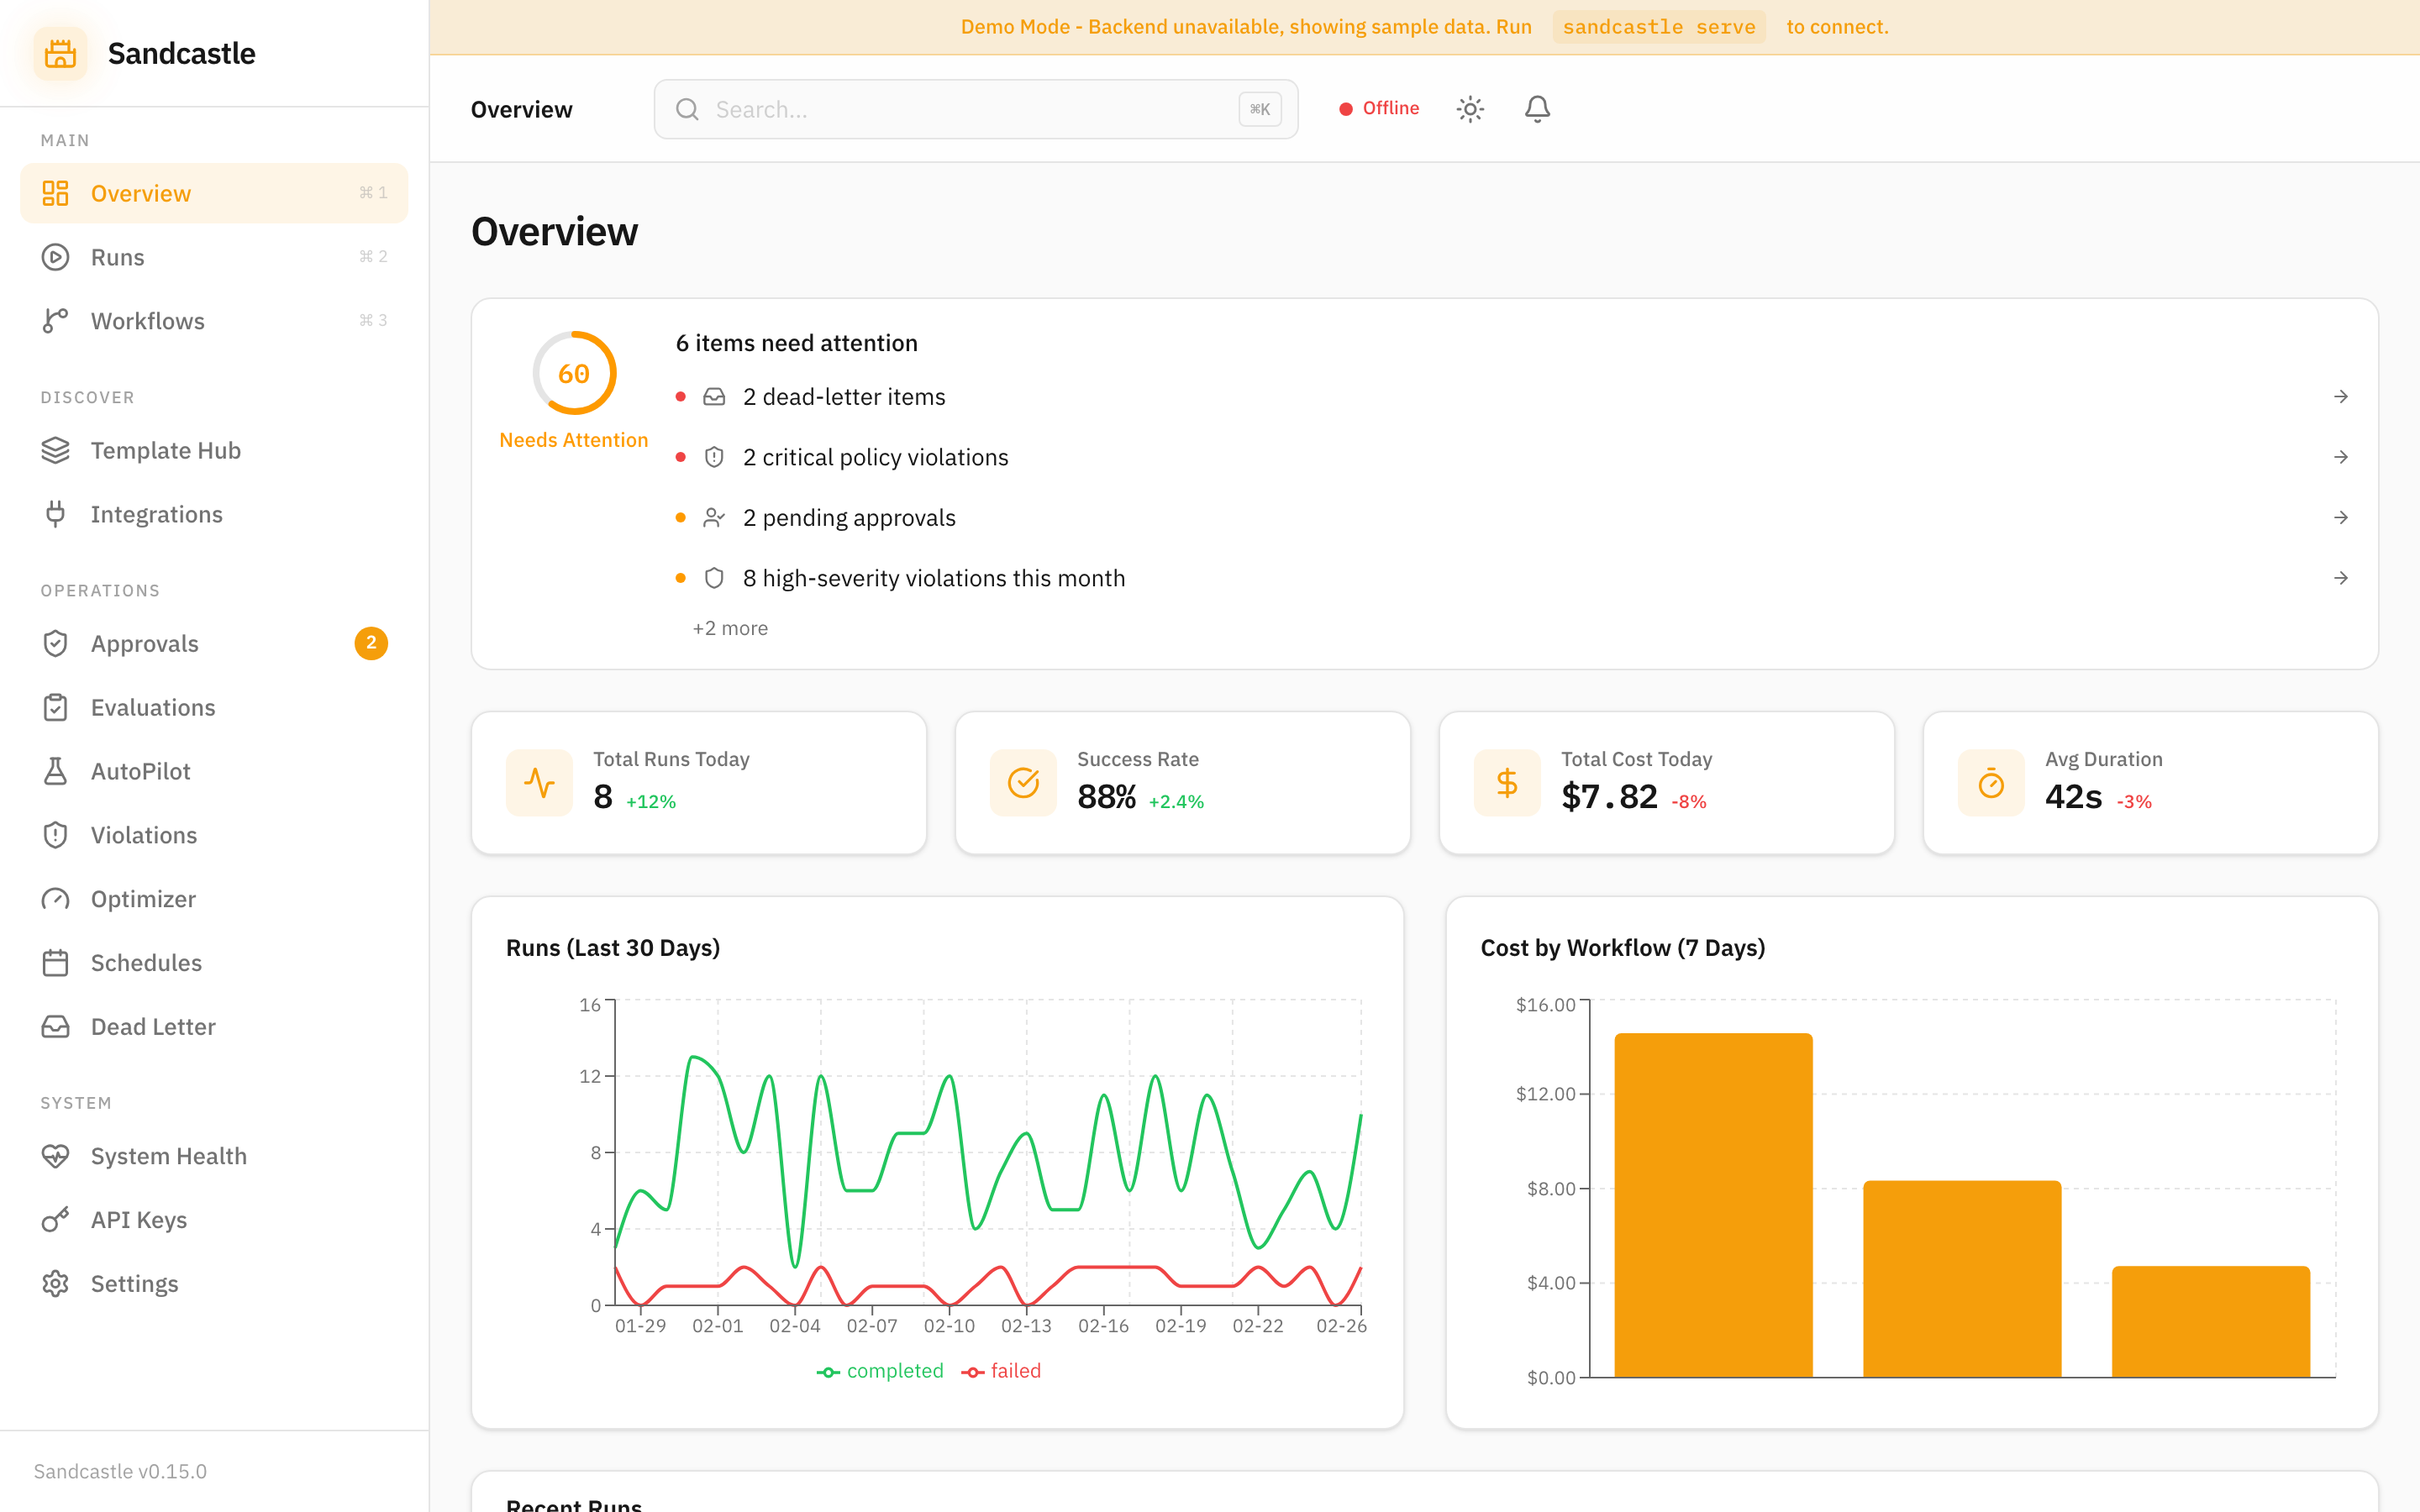
Task: Open System Health from the sidebar
Action: pyautogui.click(x=168, y=1155)
